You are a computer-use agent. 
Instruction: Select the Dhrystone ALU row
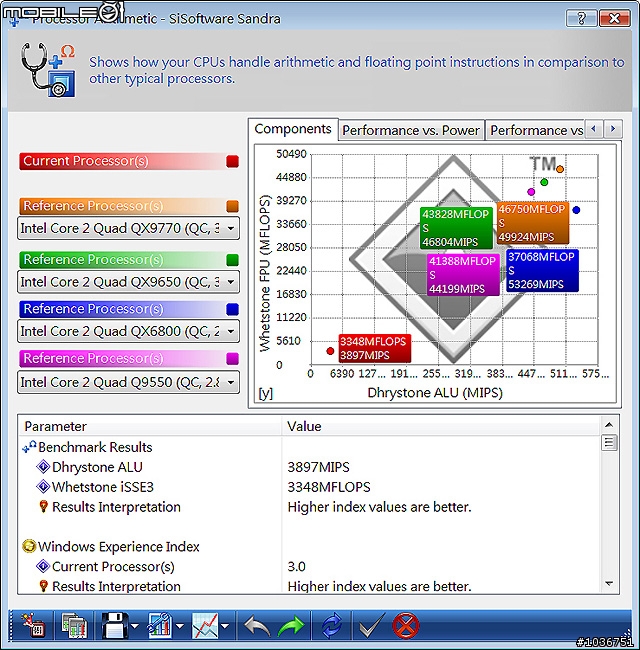click(x=309, y=467)
